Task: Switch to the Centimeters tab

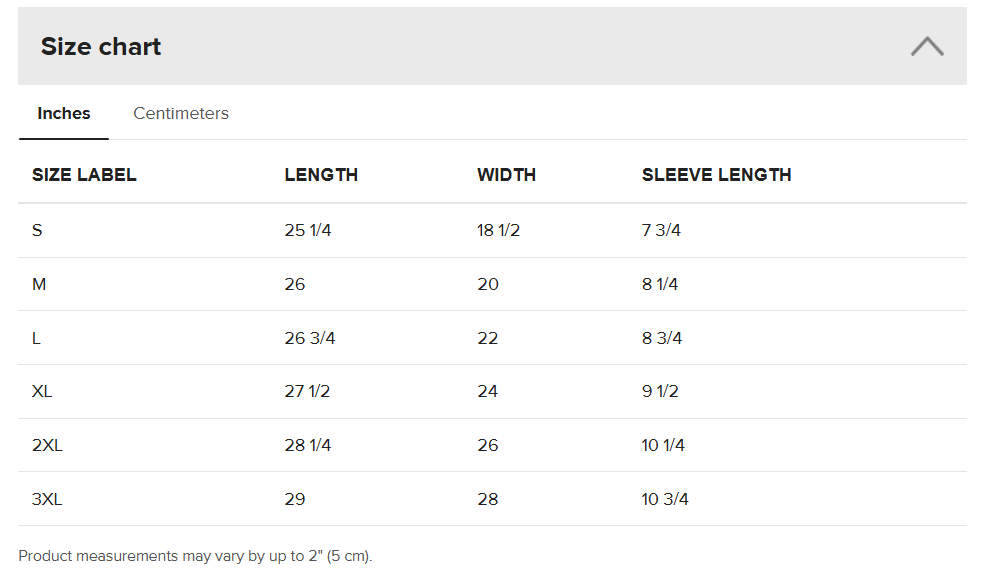Action: coord(181,113)
